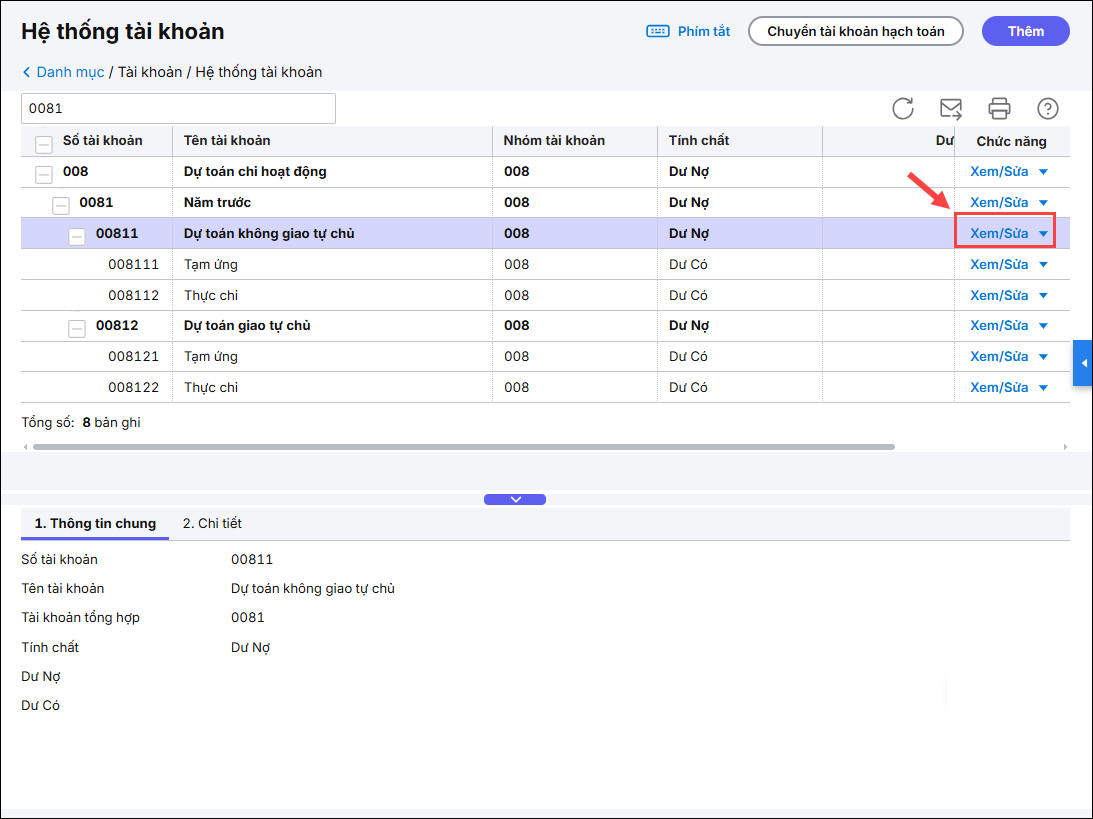1093x819 pixels.
Task: Open the dropdown arrow for row 00811
Action: pos(1043,234)
